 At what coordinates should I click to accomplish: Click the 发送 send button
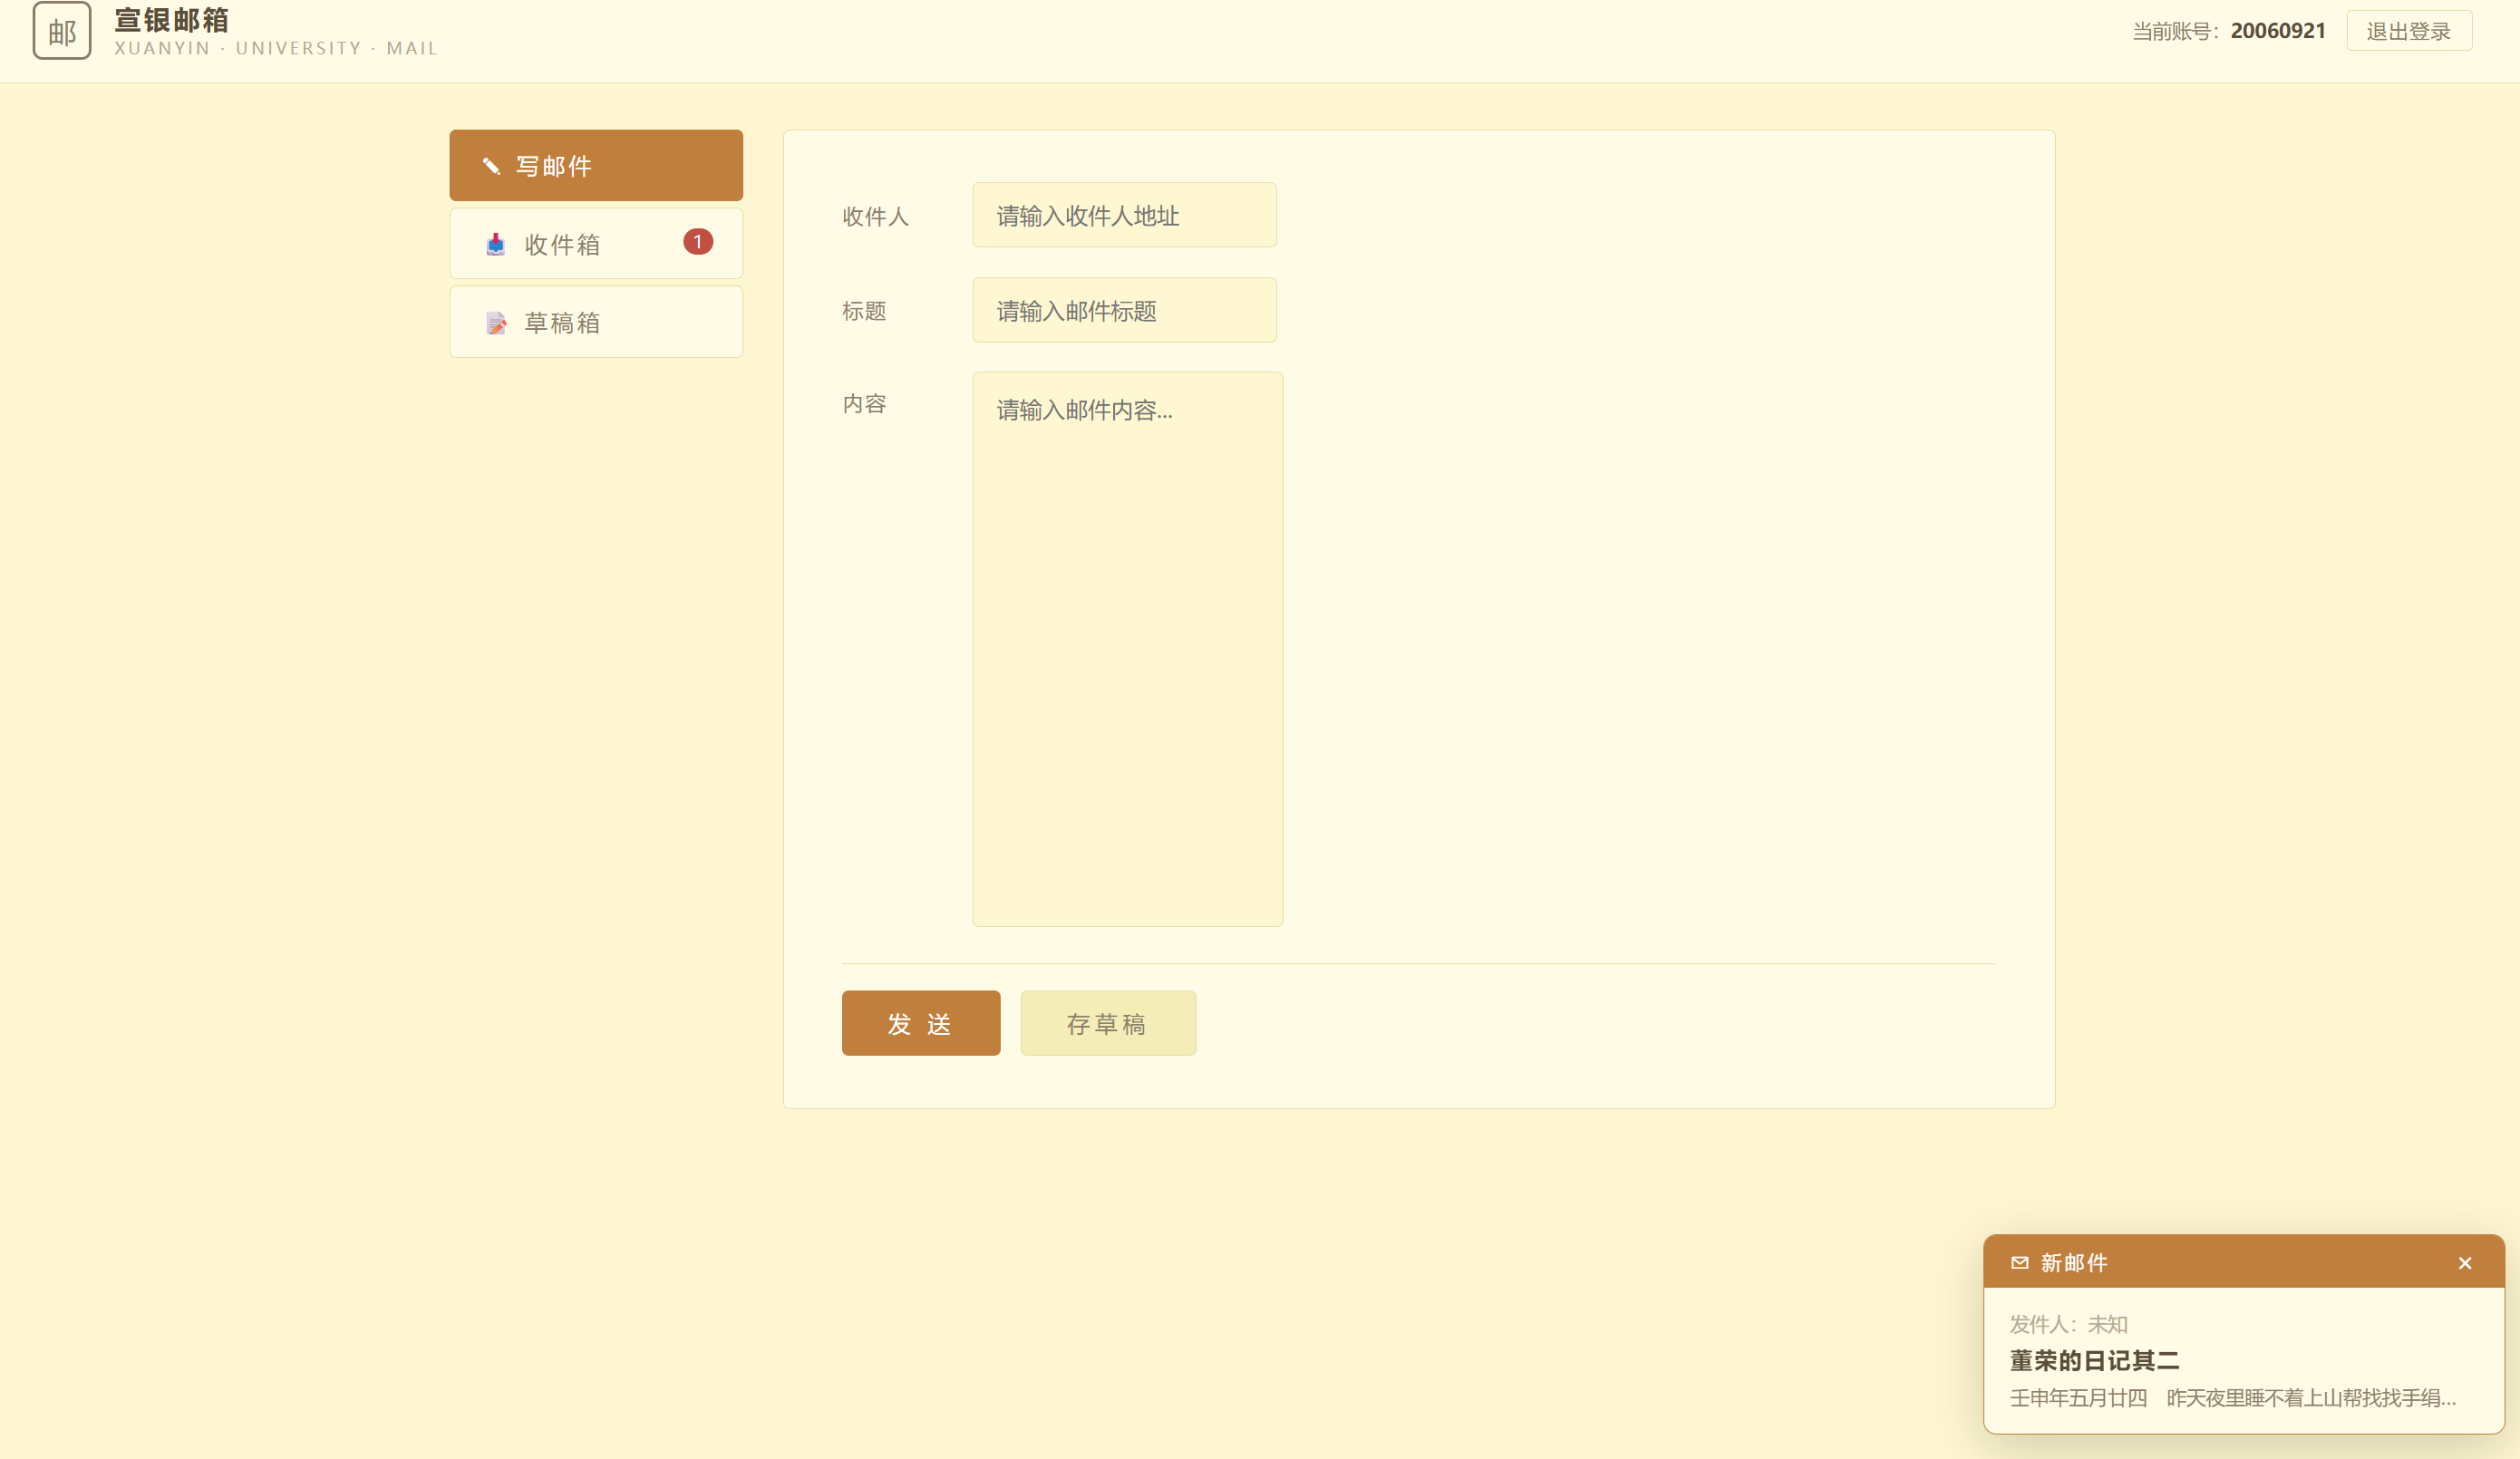pos(921,1023)
